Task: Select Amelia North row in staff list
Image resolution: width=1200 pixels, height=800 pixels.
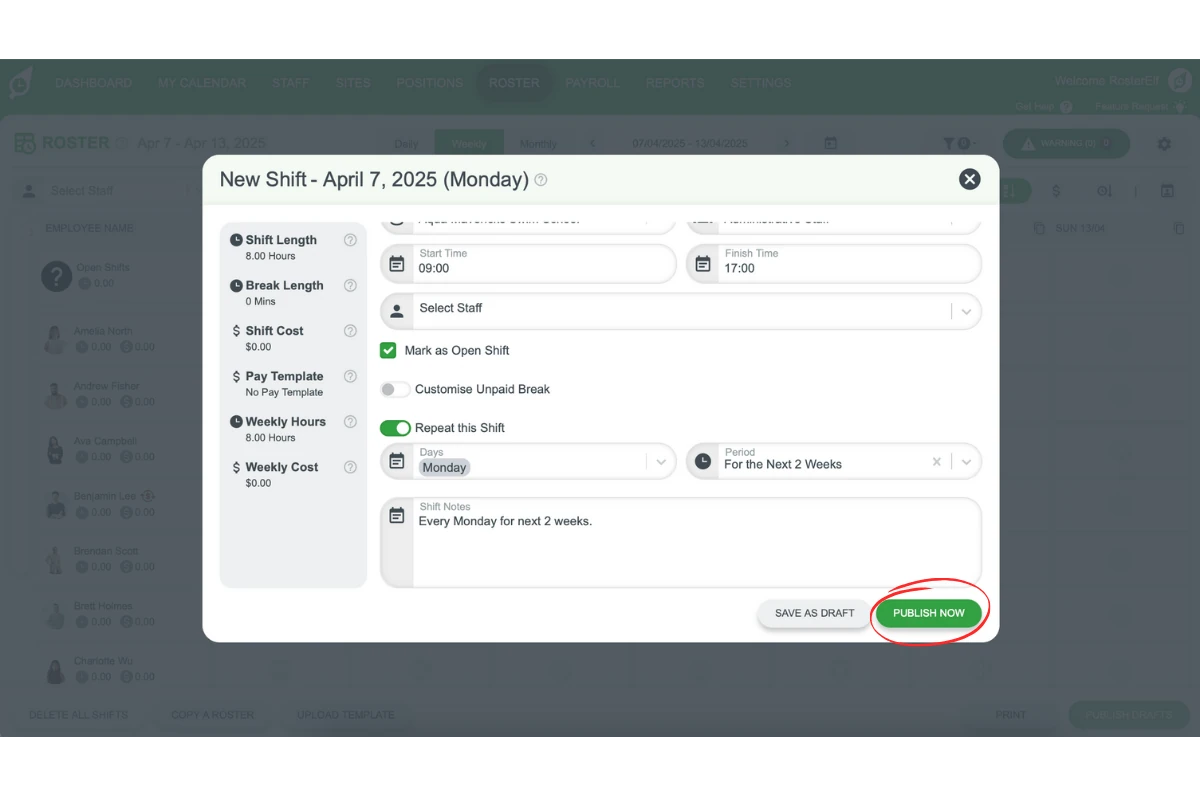Action: tap(102, 339)
